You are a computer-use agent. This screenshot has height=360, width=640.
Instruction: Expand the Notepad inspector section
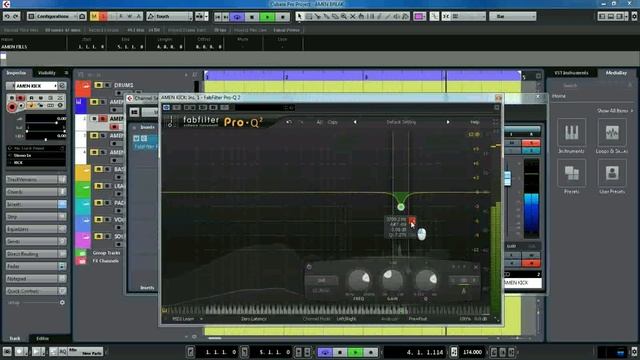coord(36,278)
